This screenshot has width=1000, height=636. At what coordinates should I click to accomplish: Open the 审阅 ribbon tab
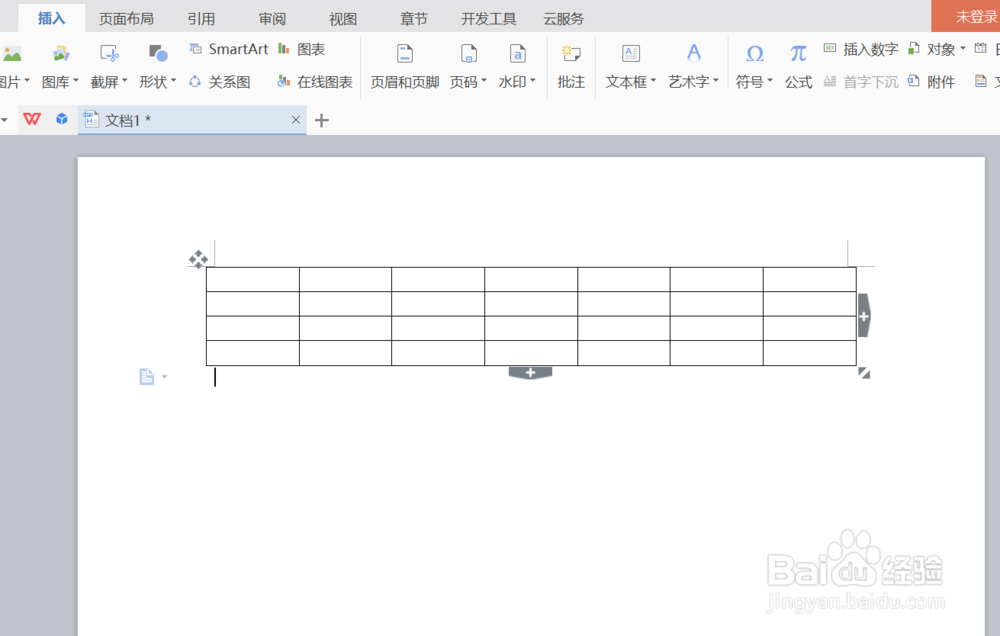(271, 17)
